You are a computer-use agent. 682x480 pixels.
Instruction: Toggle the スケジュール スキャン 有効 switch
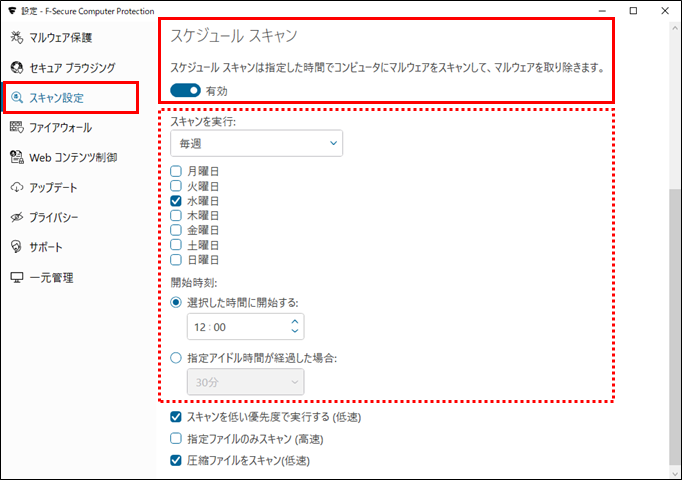[x=185, y=90]
